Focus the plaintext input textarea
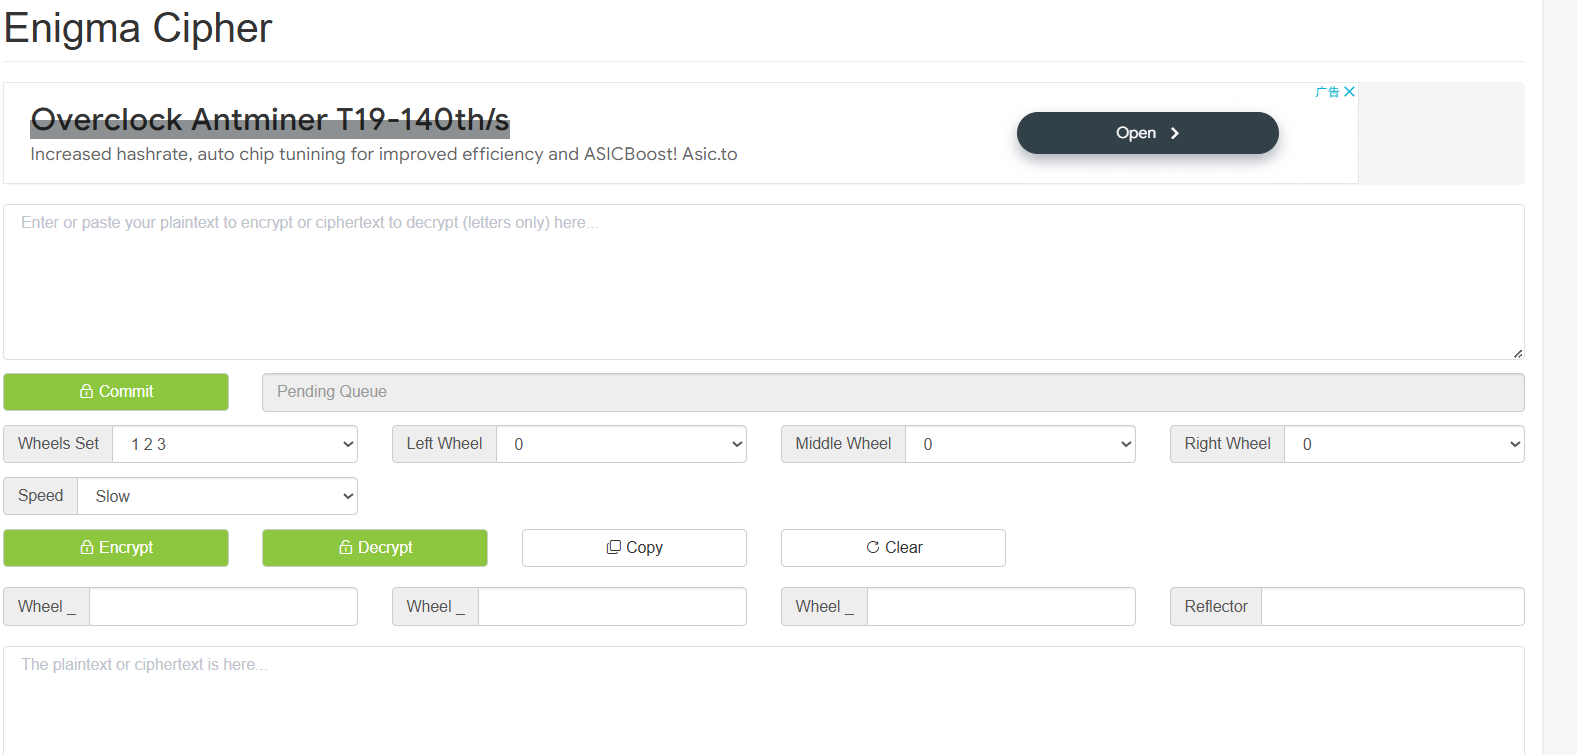Screen dimensions: 1577x755 [764, 282]
